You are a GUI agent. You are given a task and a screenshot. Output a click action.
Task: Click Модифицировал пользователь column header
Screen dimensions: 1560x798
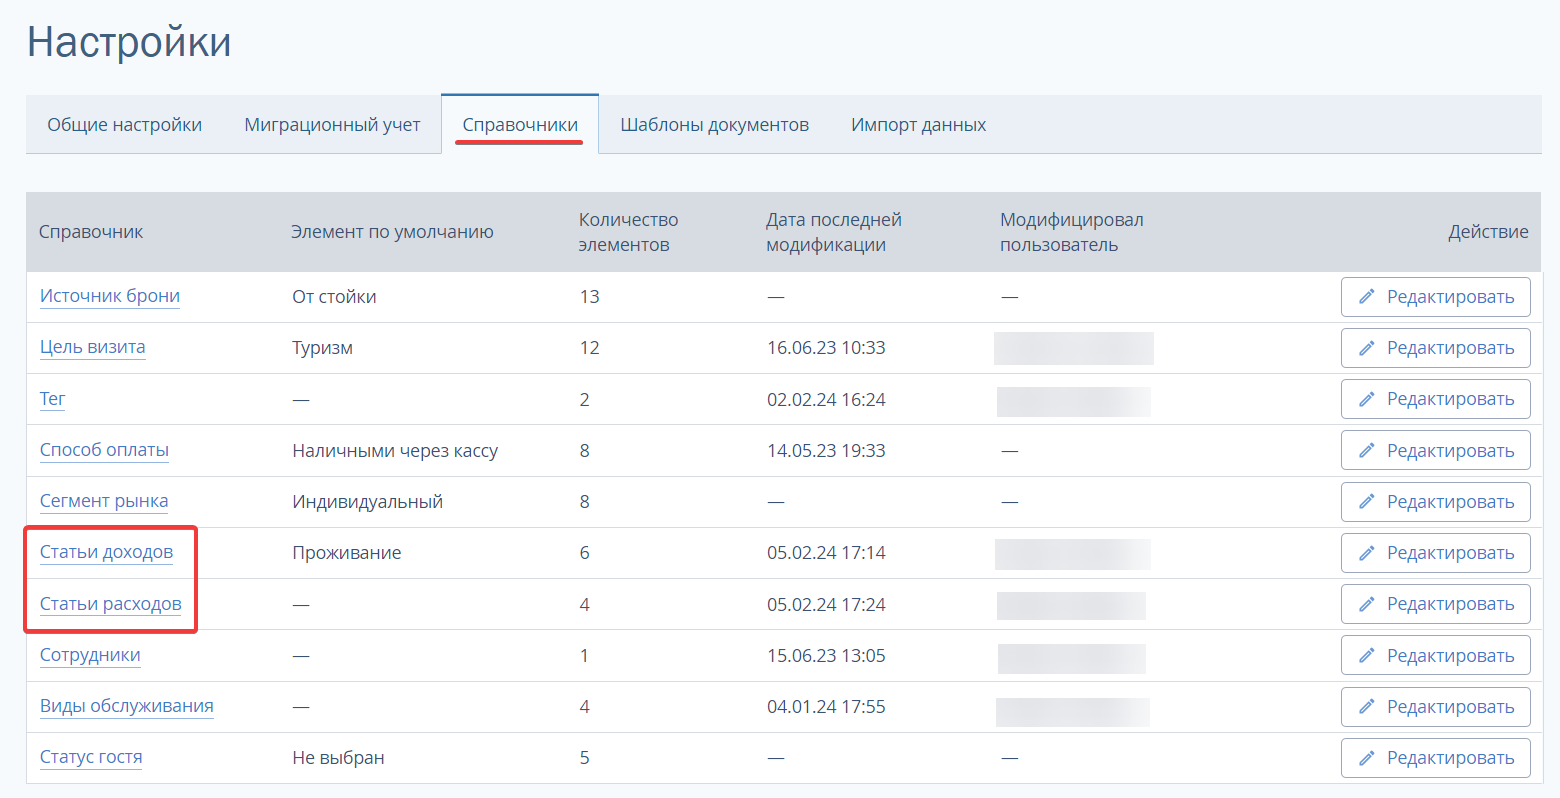tap(1071, 232)
